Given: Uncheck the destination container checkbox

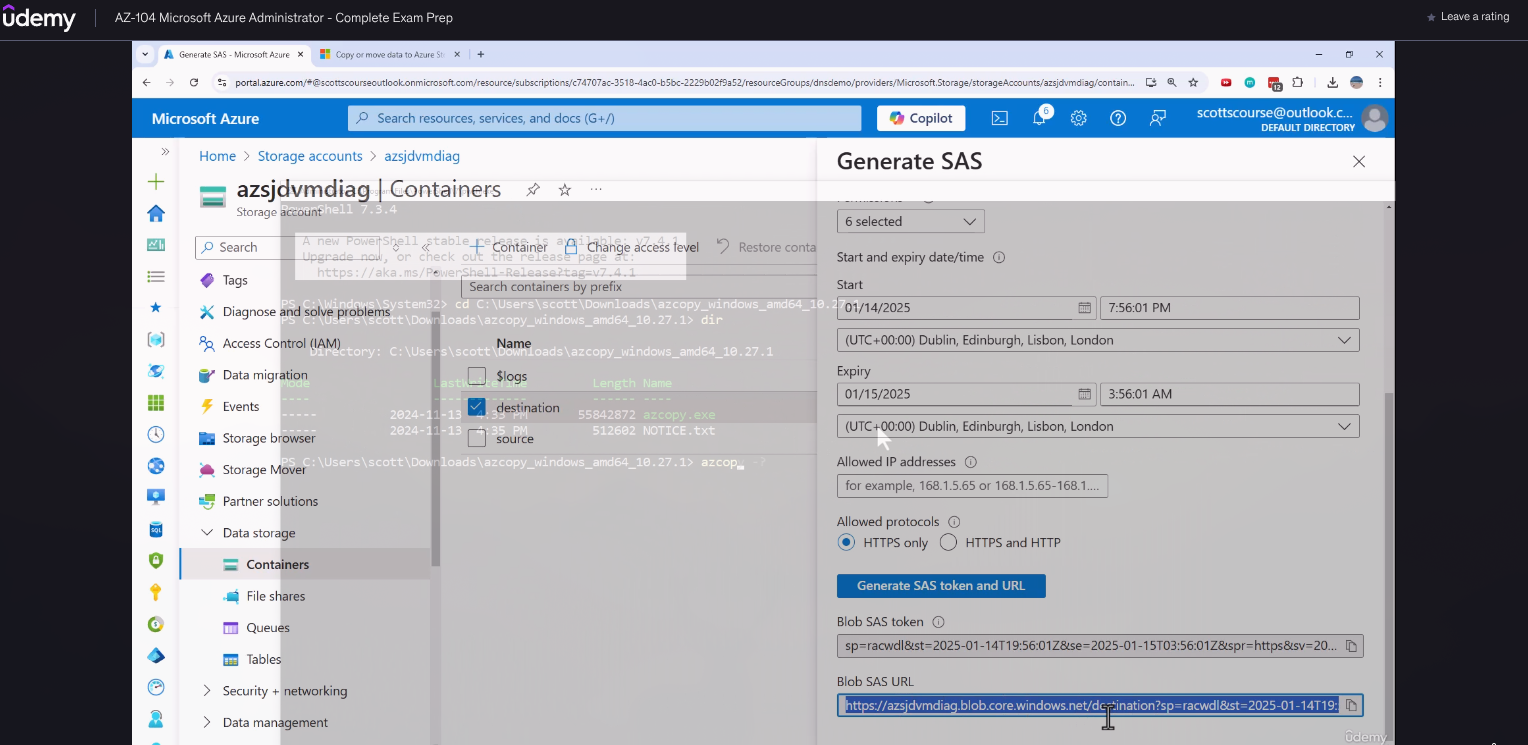Looking at the screenshot, I should click(x=477, y=407).
